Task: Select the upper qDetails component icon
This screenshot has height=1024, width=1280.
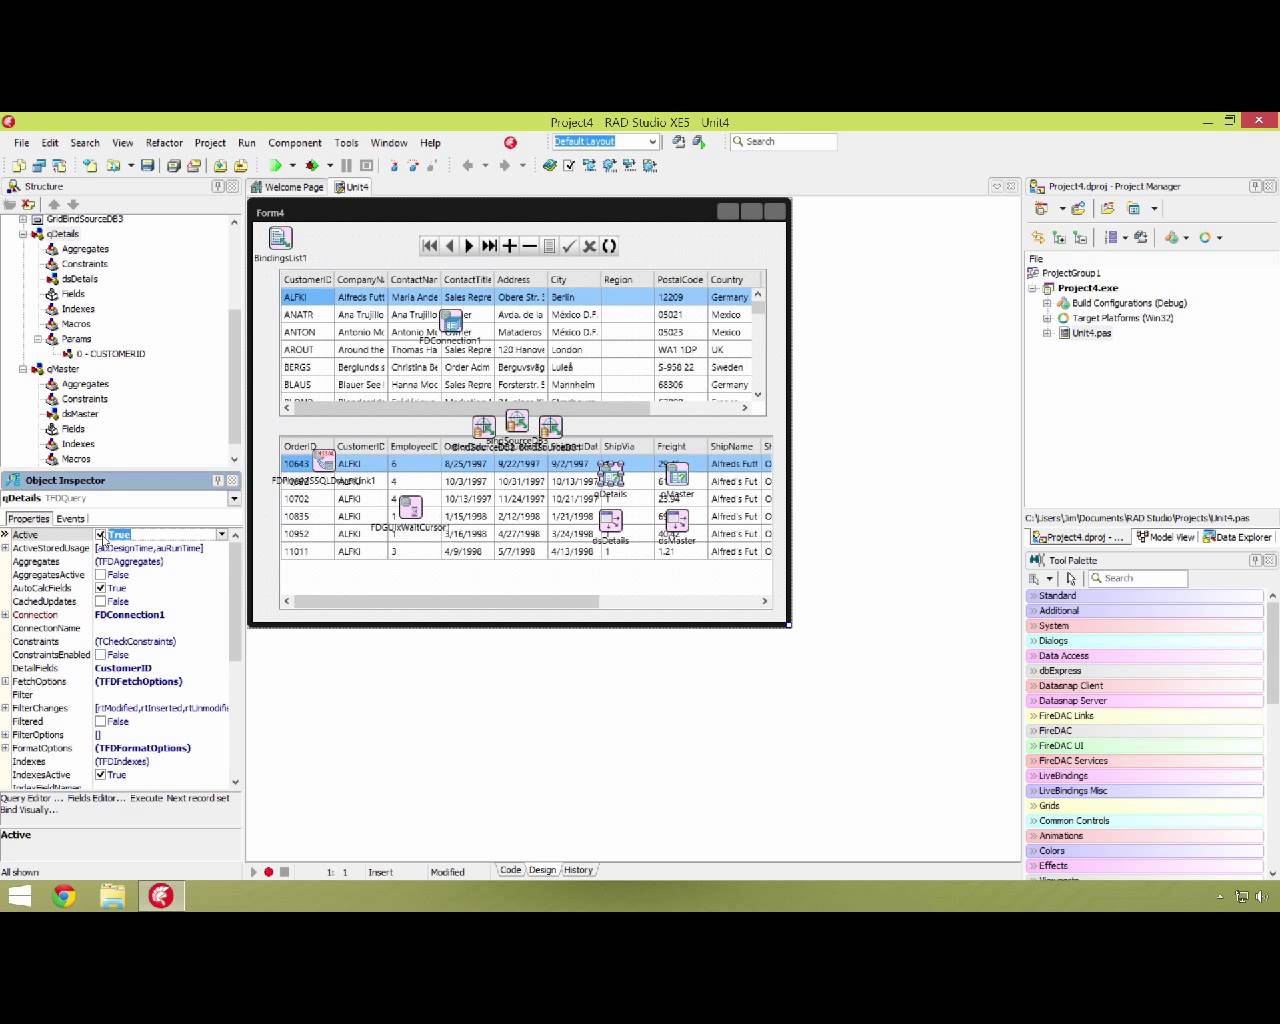Action: pos(610,474)
